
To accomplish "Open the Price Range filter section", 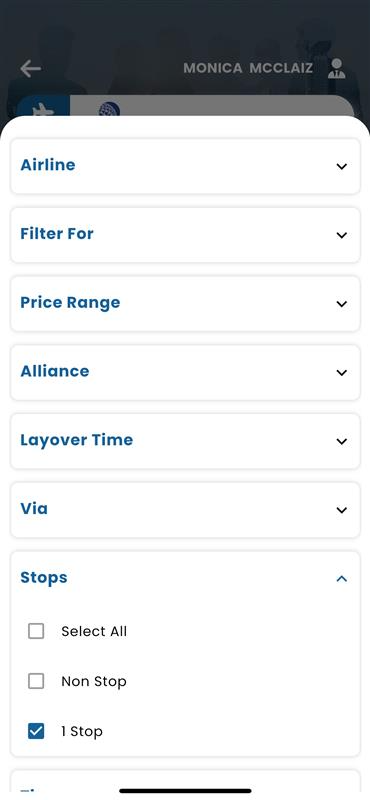I will click(x=185, y=304).
